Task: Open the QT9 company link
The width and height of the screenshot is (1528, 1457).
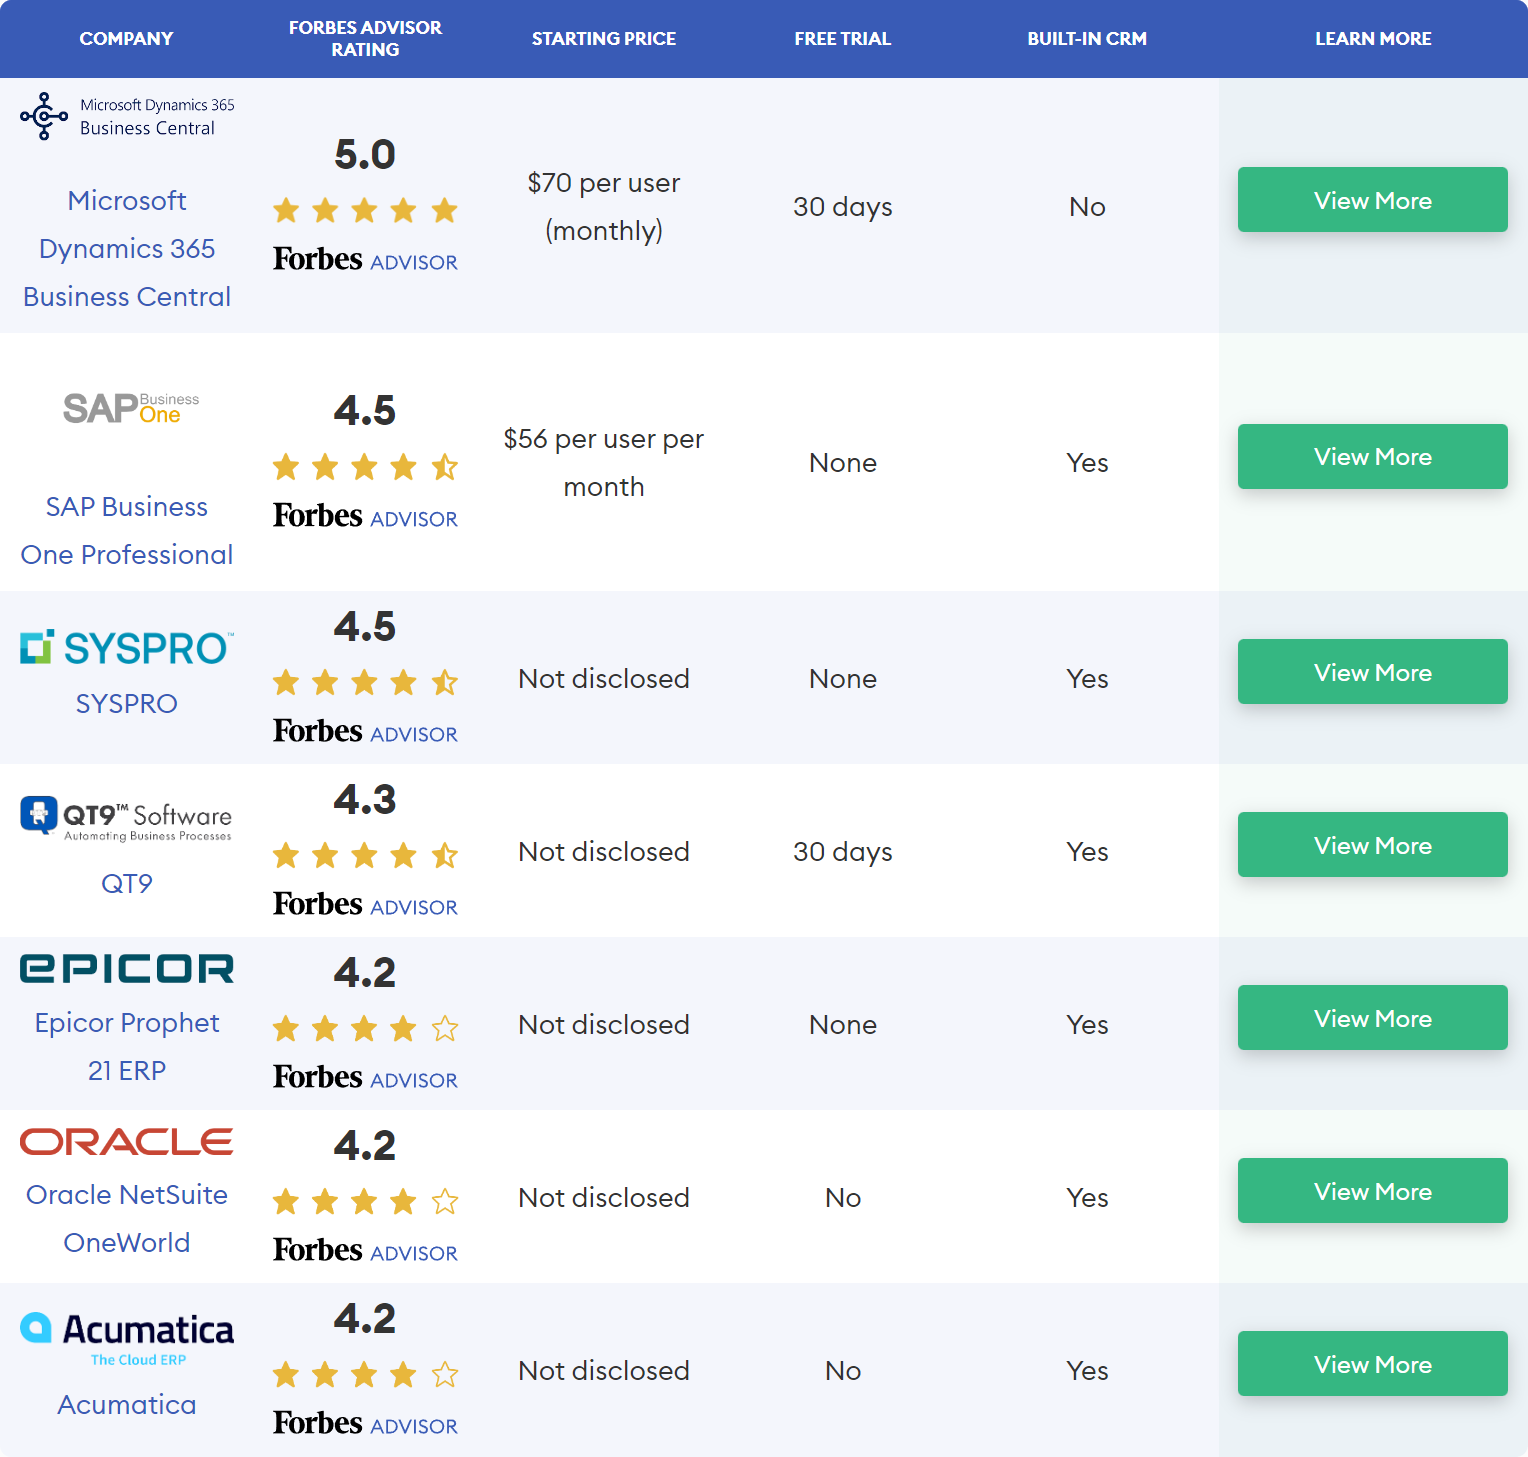Action: click(127, 884)
